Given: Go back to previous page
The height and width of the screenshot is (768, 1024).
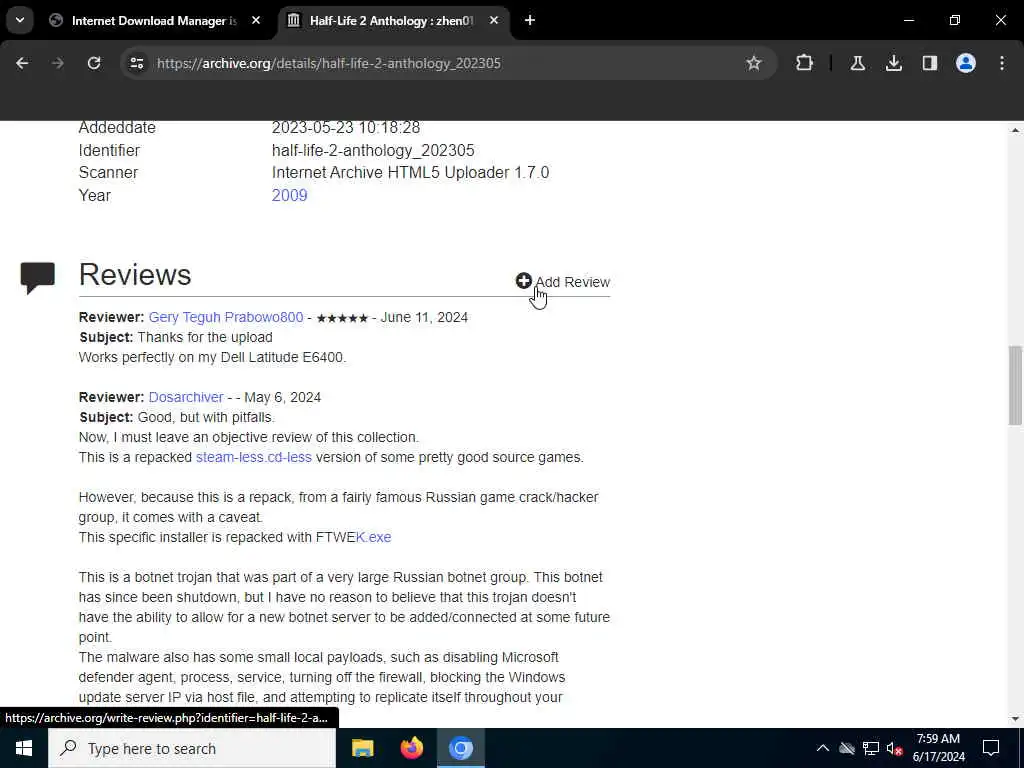Looking at the screenshot, I should coord(22,63).
